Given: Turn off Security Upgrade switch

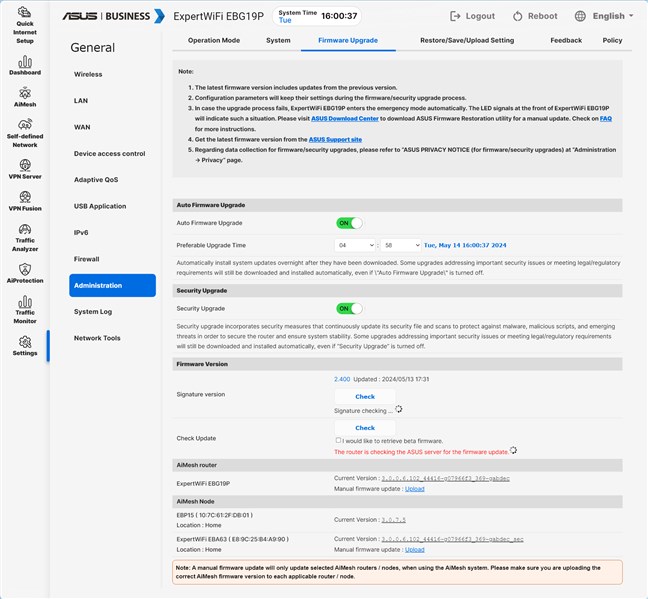Looking at the screenshot, I should 350,309.
